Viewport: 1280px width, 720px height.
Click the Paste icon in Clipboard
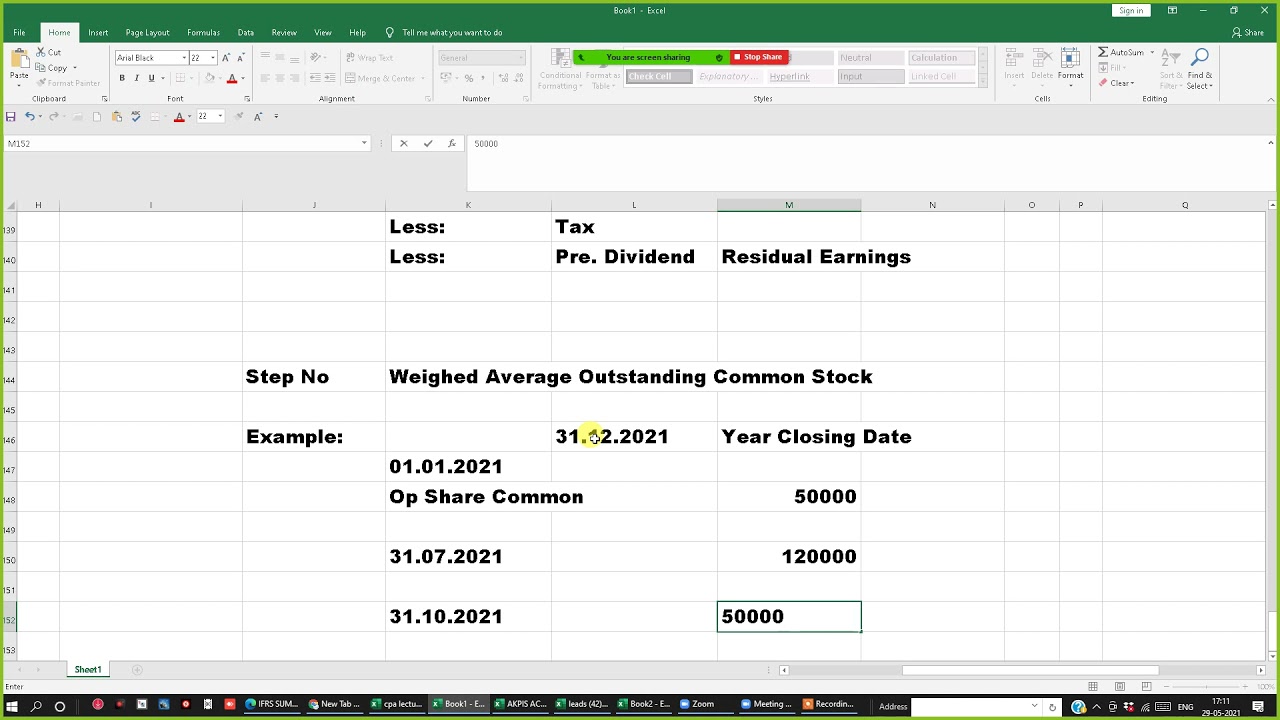19,59
